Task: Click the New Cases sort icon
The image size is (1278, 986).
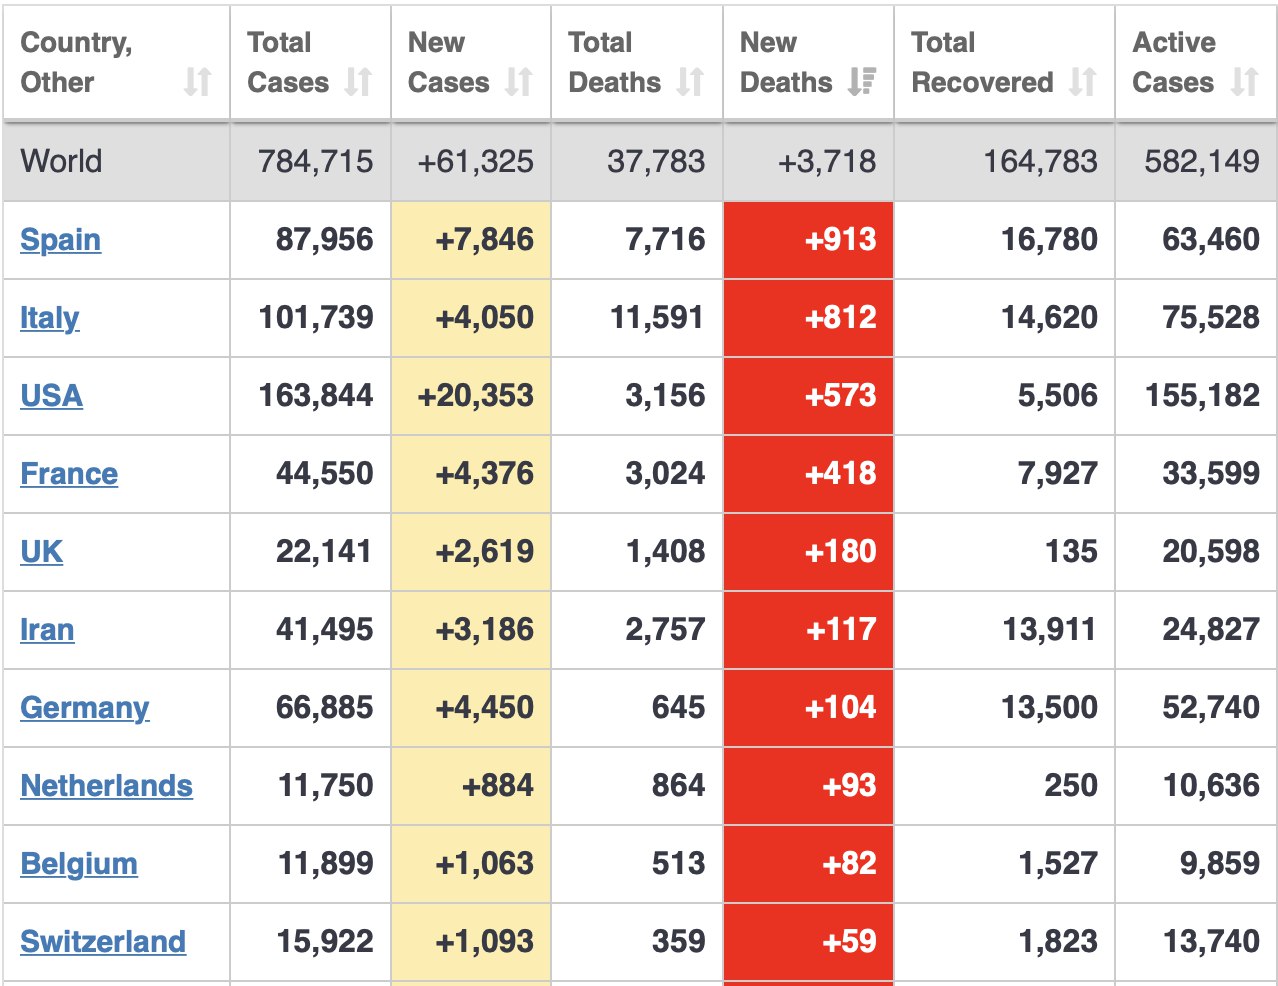Action: [x=518, y=82]
